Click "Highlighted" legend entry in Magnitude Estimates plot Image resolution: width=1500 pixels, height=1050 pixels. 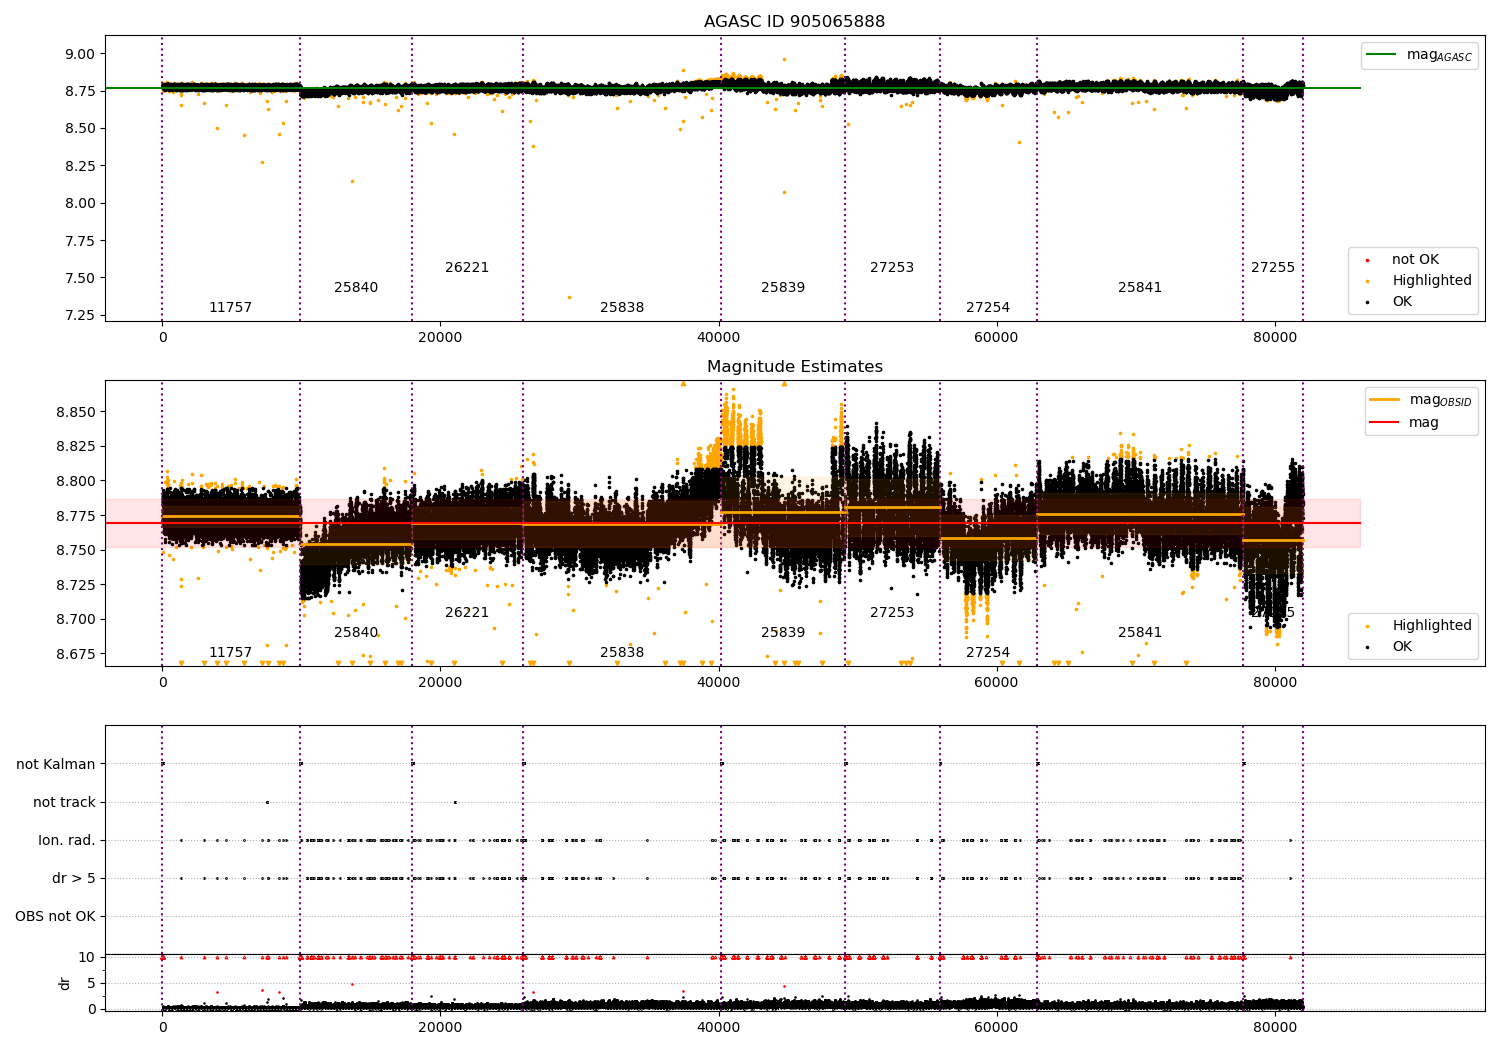(1431, 626)
